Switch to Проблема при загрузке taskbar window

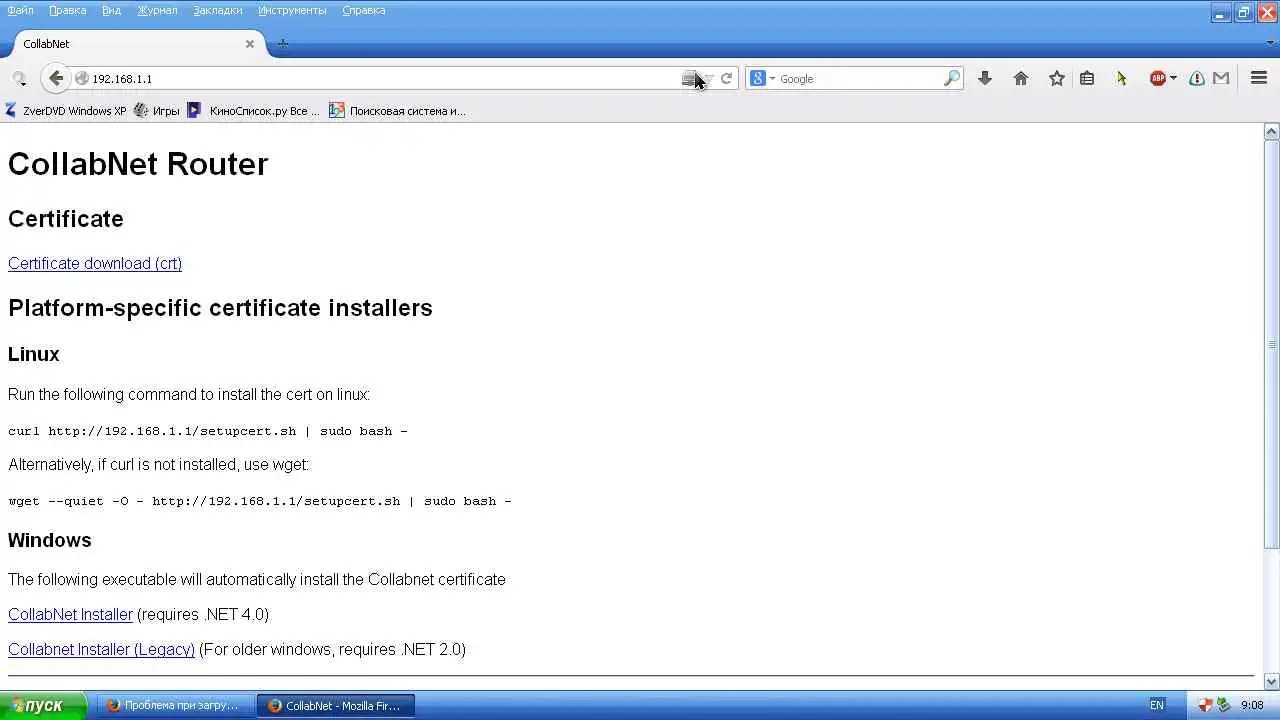[x=175, y=705]
